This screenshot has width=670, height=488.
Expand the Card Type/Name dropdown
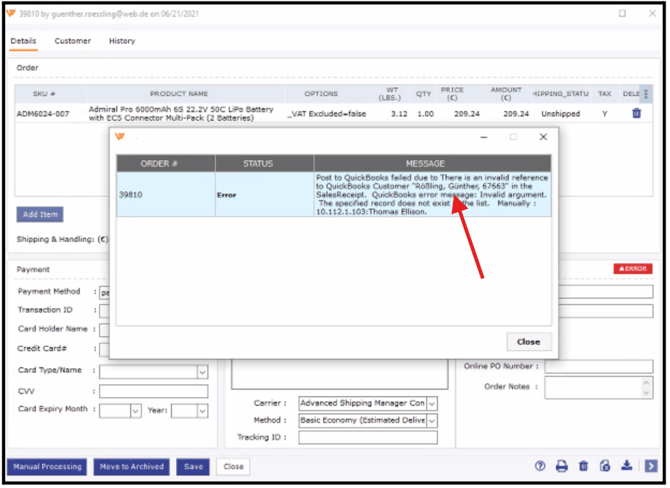202,371
